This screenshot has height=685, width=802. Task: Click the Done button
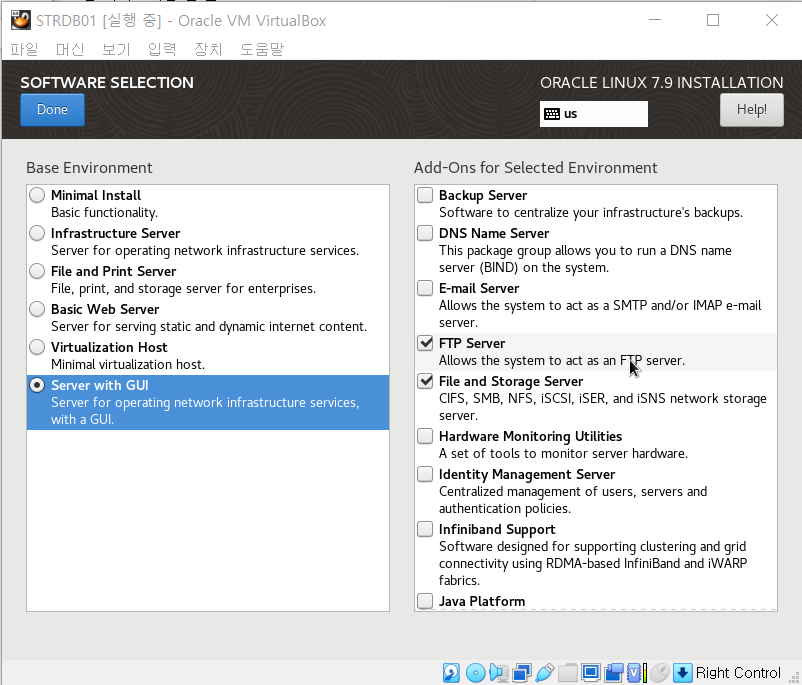pyautogui.click(x=52, y=109)
